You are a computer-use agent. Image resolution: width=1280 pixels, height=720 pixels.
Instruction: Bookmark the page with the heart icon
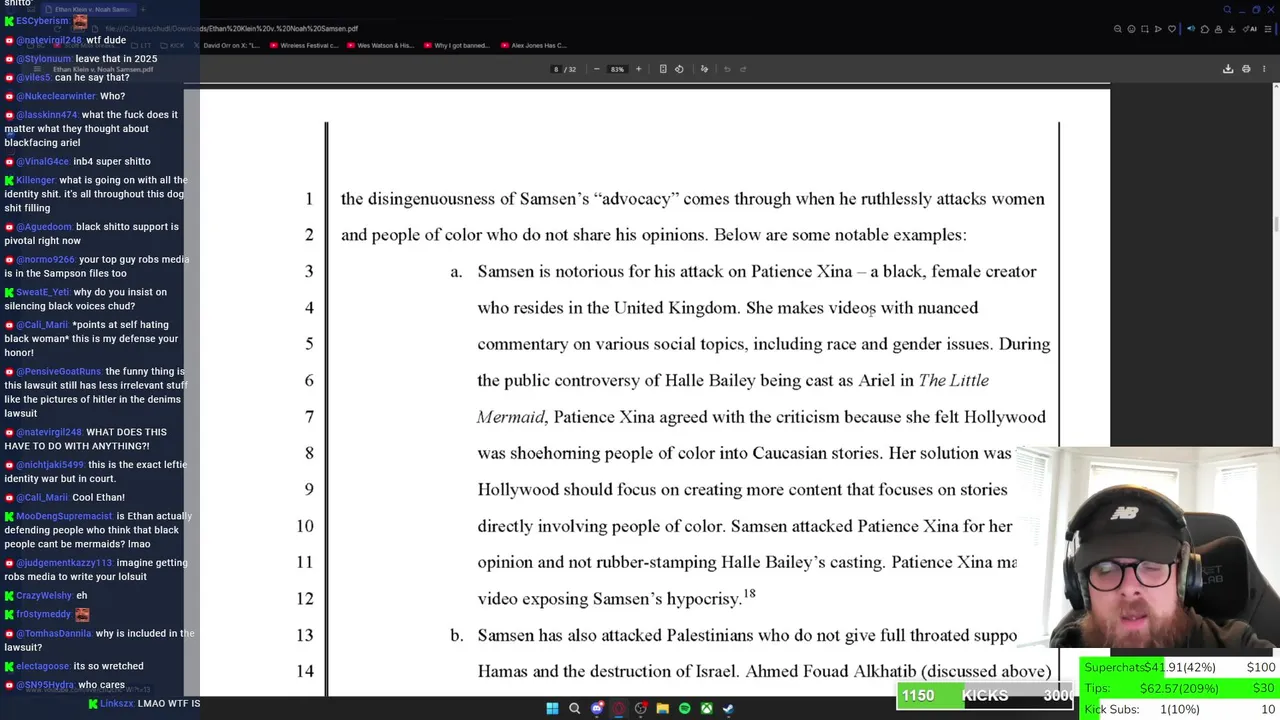[x=1172, y=29]
